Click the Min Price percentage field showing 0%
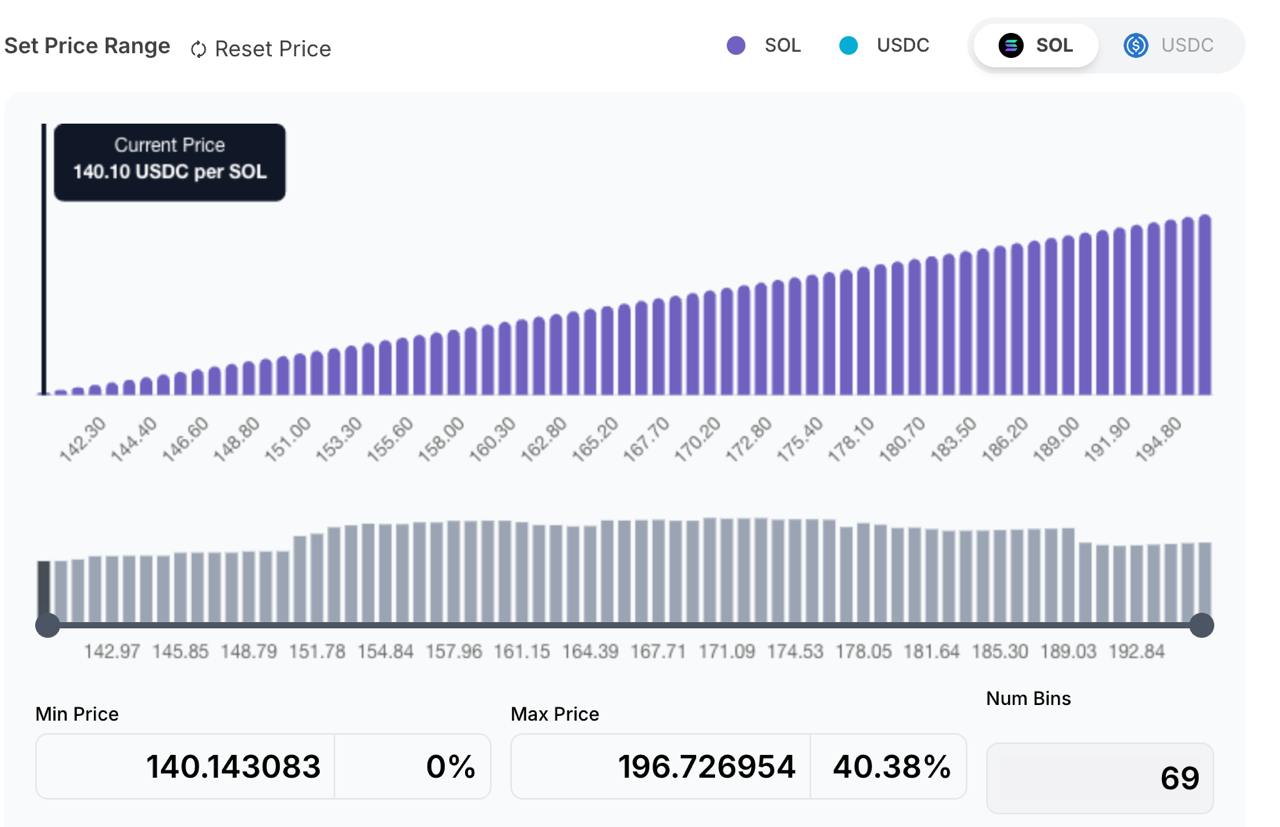1280x827 pixels. tap(413, 766)
